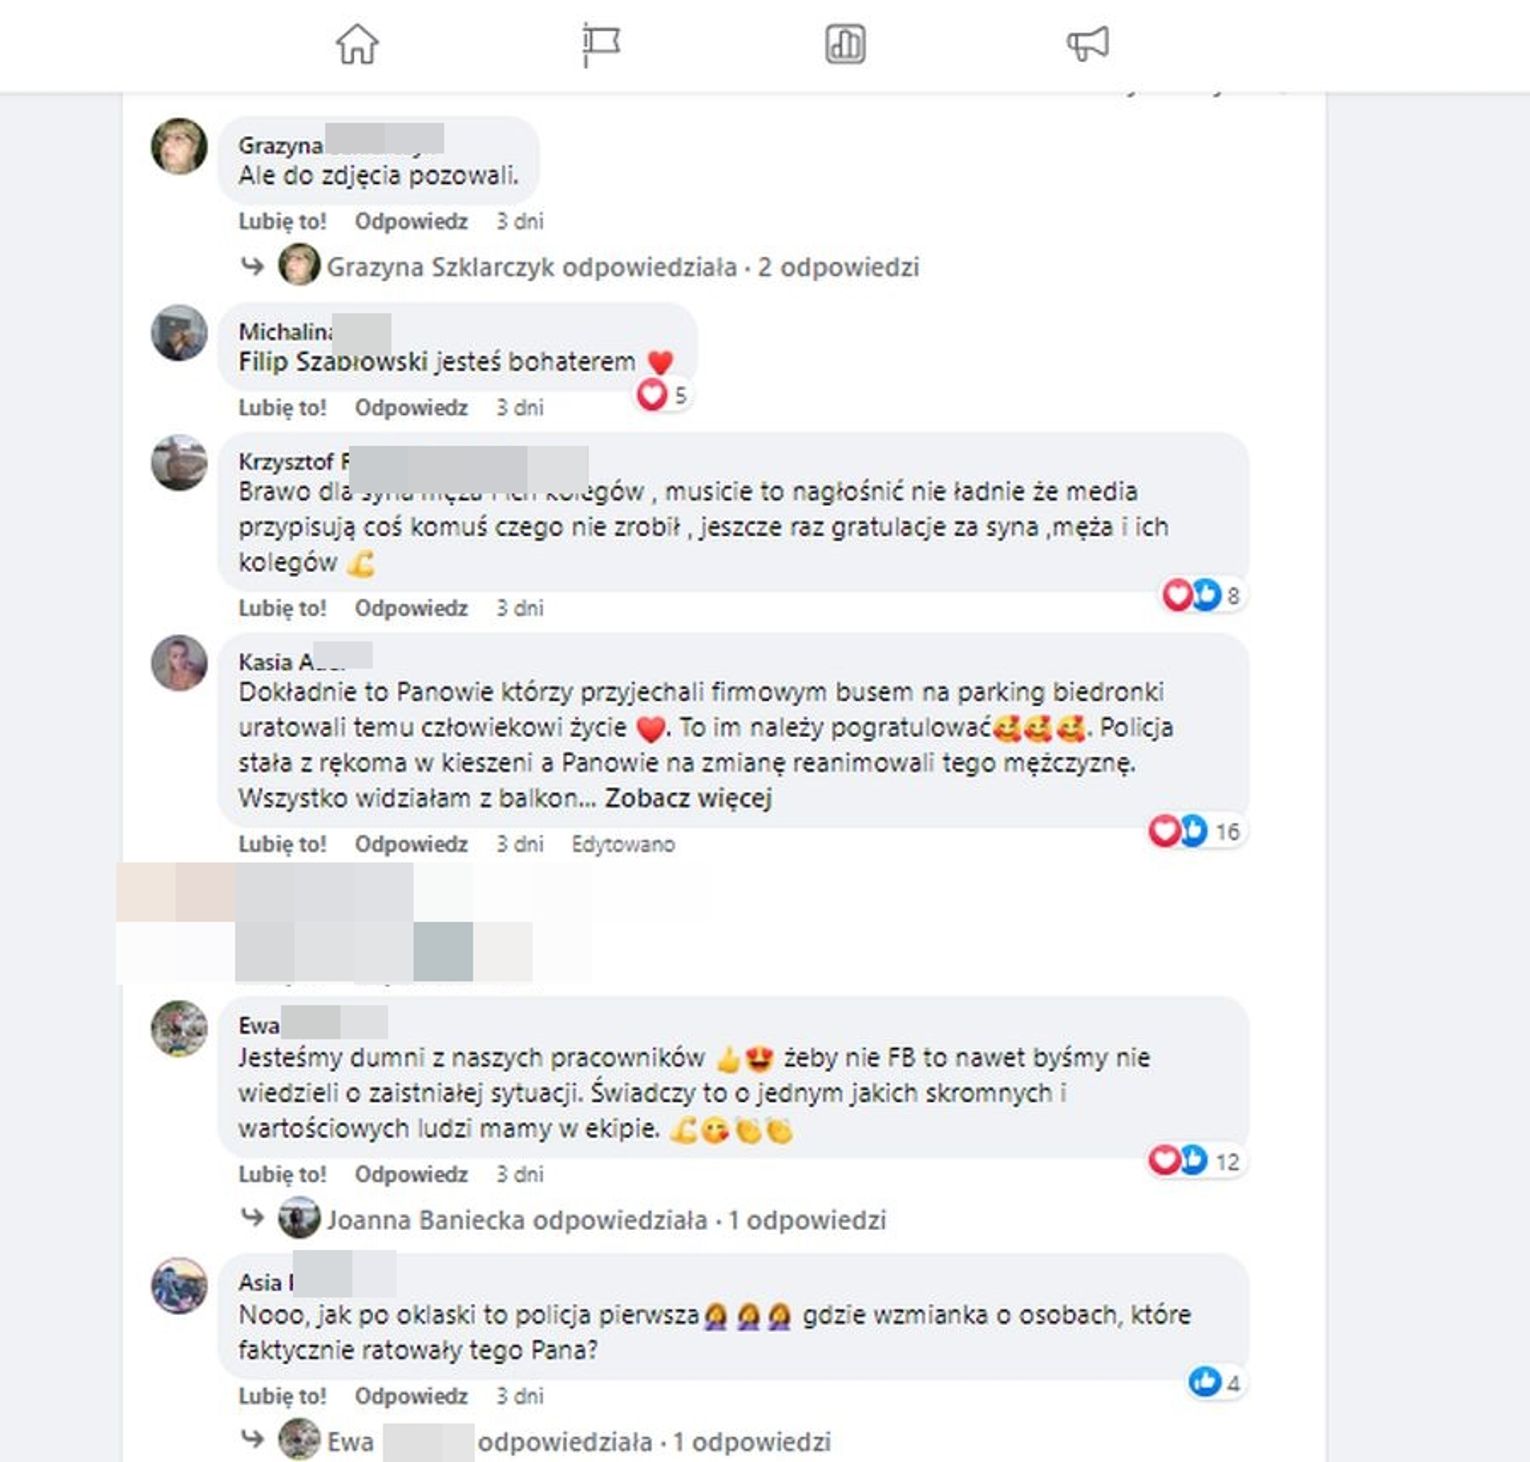The height and width of the screenshot is (1462, 1530).
Task: Open the Pages flag icon
Action: pyautogui.click(x=600, y=45)
